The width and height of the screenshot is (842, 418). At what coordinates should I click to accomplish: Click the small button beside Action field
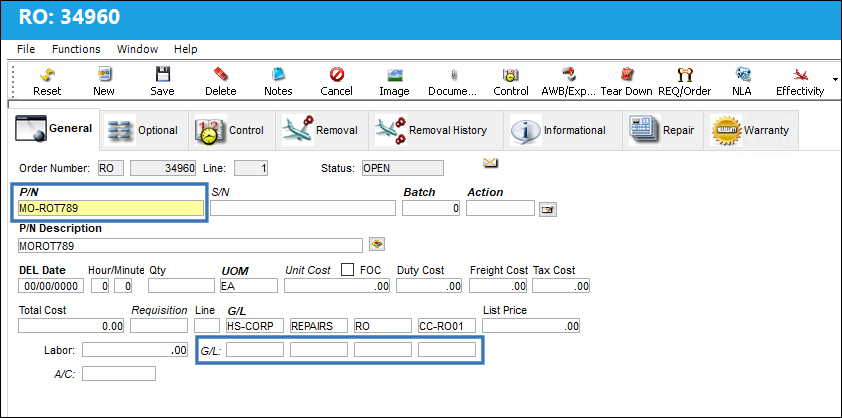[x=548, y=210]
